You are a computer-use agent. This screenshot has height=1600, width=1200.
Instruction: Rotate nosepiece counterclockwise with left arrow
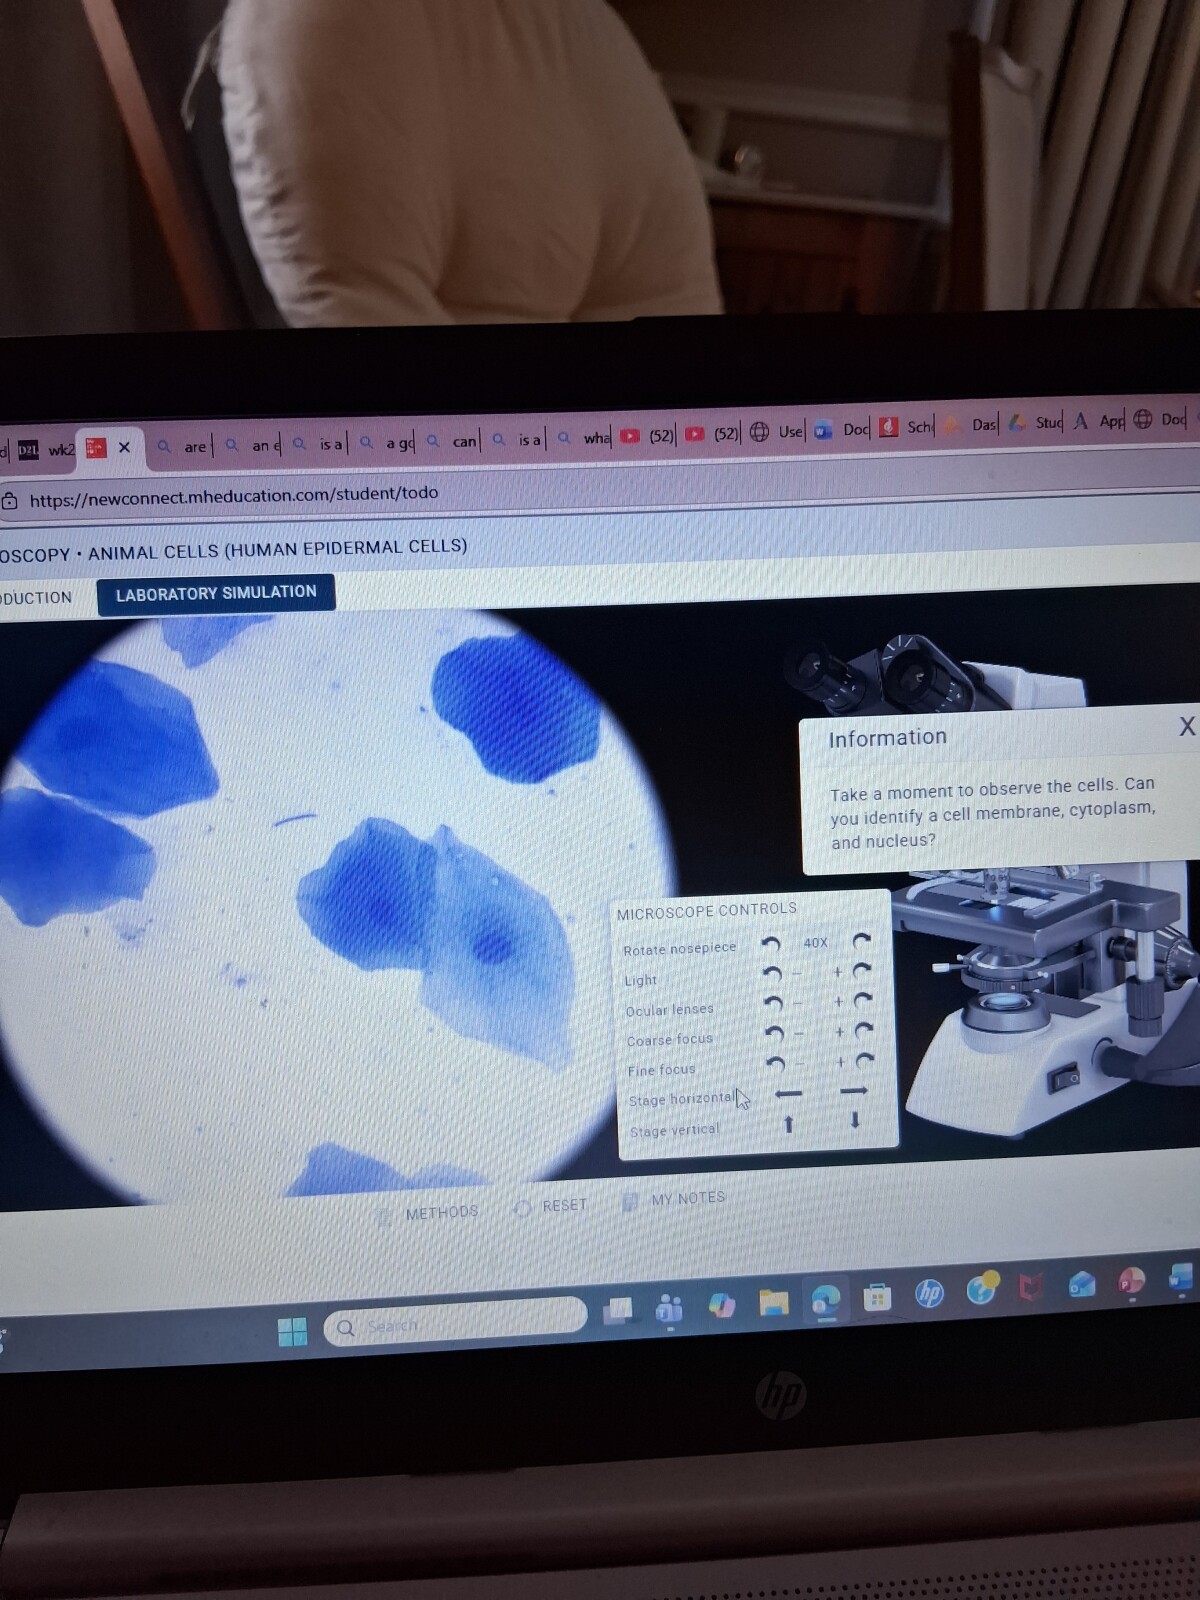pos(771,943)
